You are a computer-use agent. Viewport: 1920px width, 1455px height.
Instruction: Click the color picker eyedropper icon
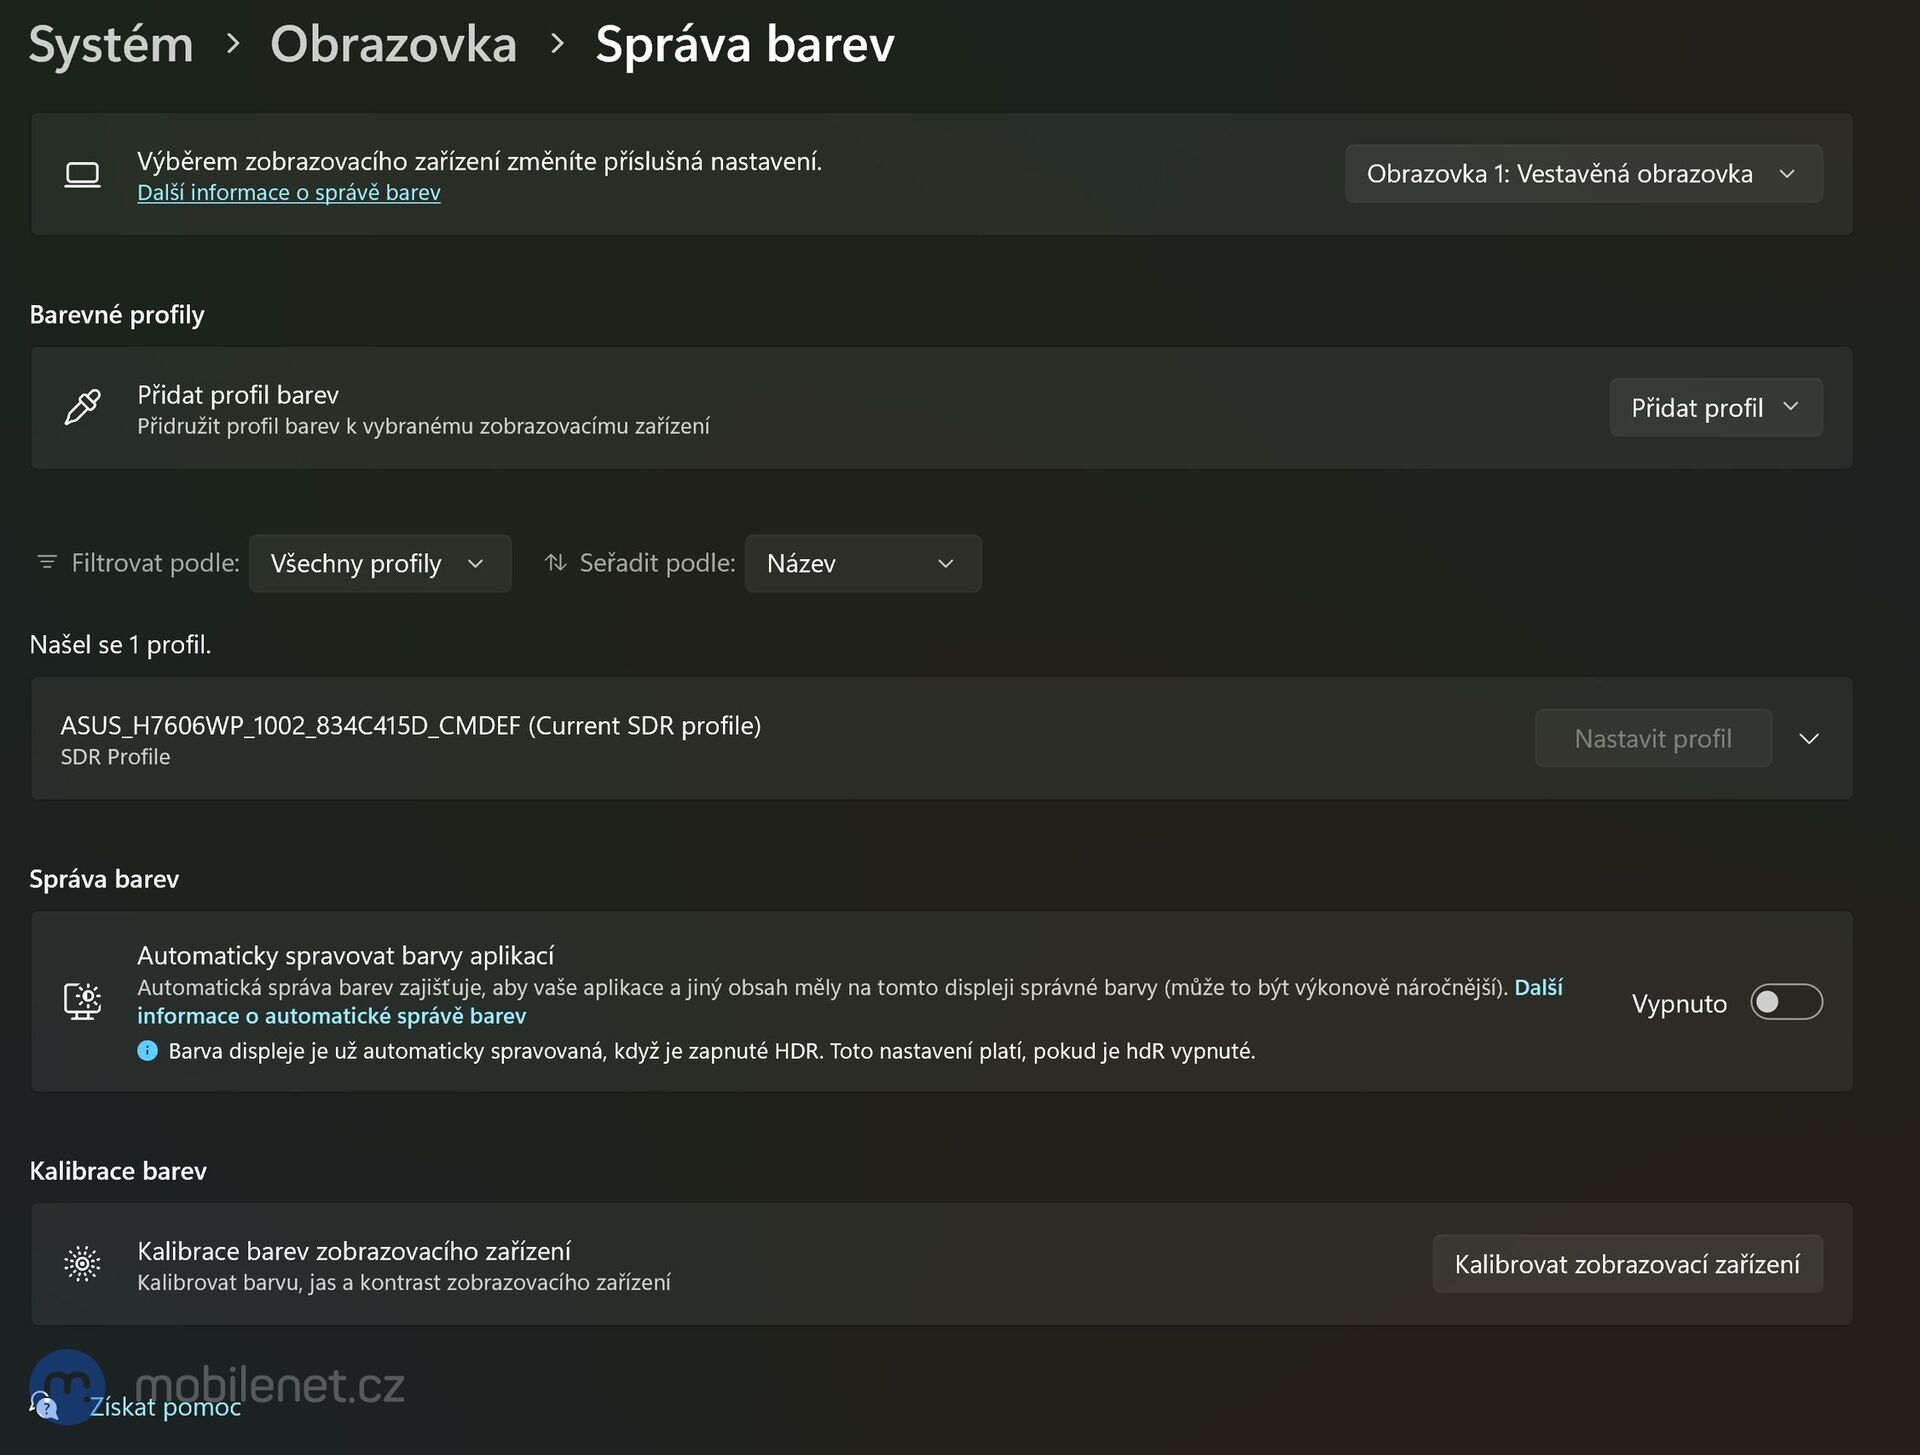pos(82,408)
